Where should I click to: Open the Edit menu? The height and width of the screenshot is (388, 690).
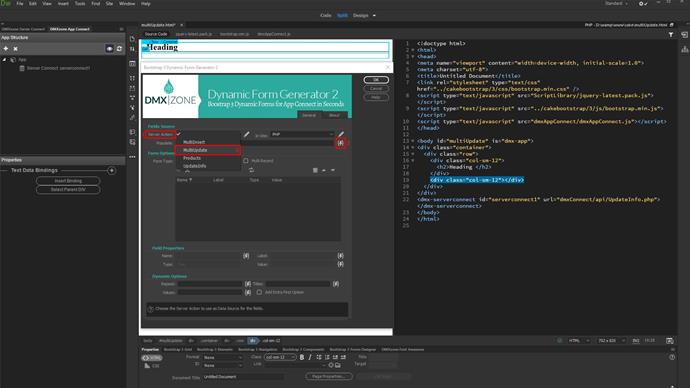point(33,4)
